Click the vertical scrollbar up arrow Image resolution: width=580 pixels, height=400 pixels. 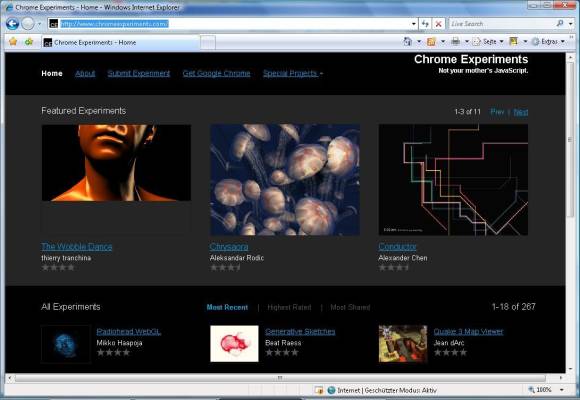click(570, 57)
